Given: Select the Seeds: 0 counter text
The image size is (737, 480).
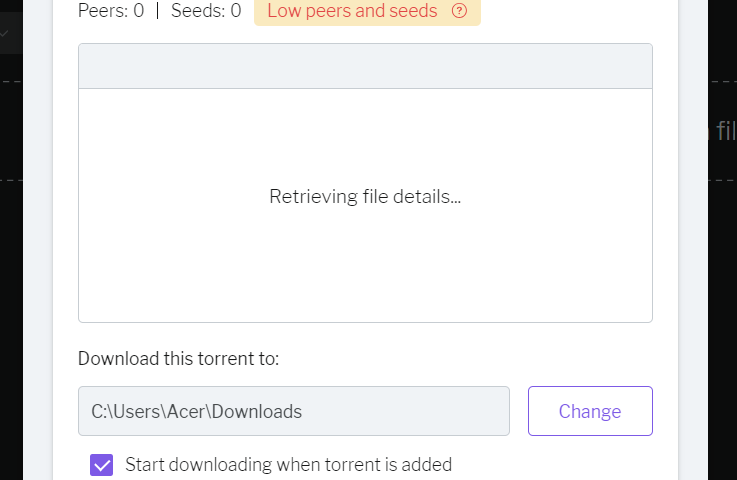Looking at the screenshot, I should click(206, 10).
